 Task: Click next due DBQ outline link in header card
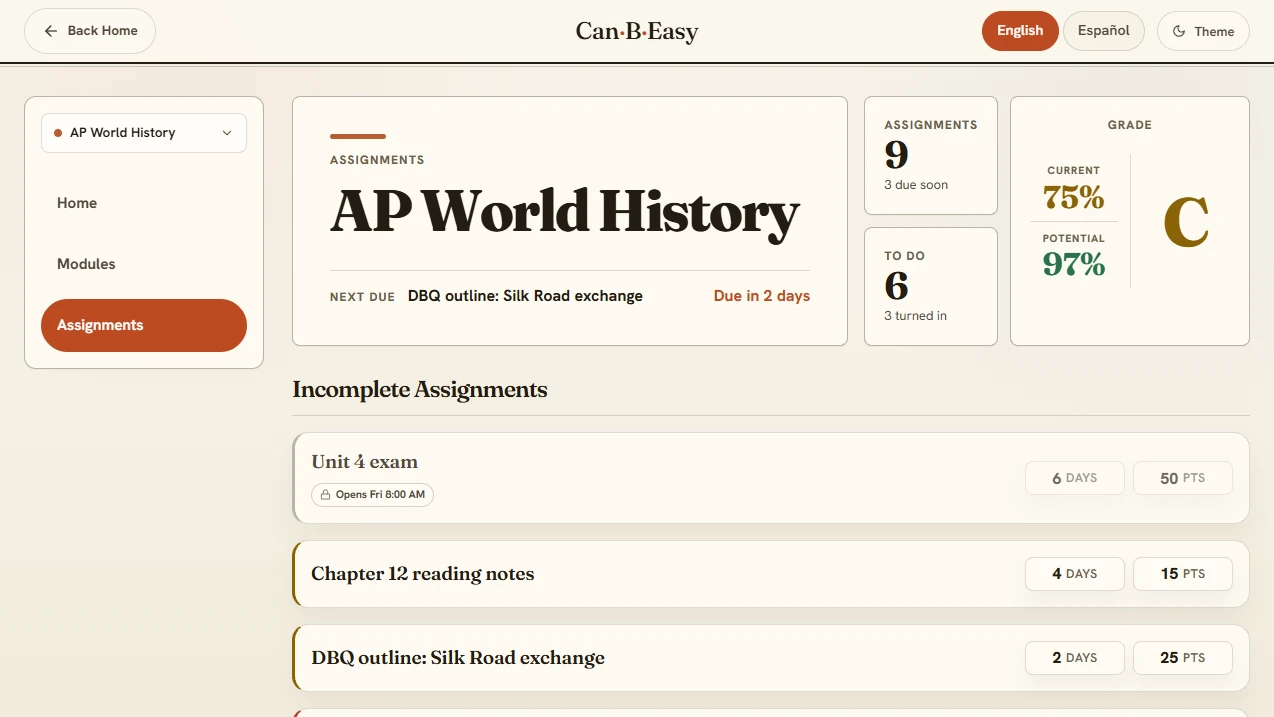click(525, 296)
